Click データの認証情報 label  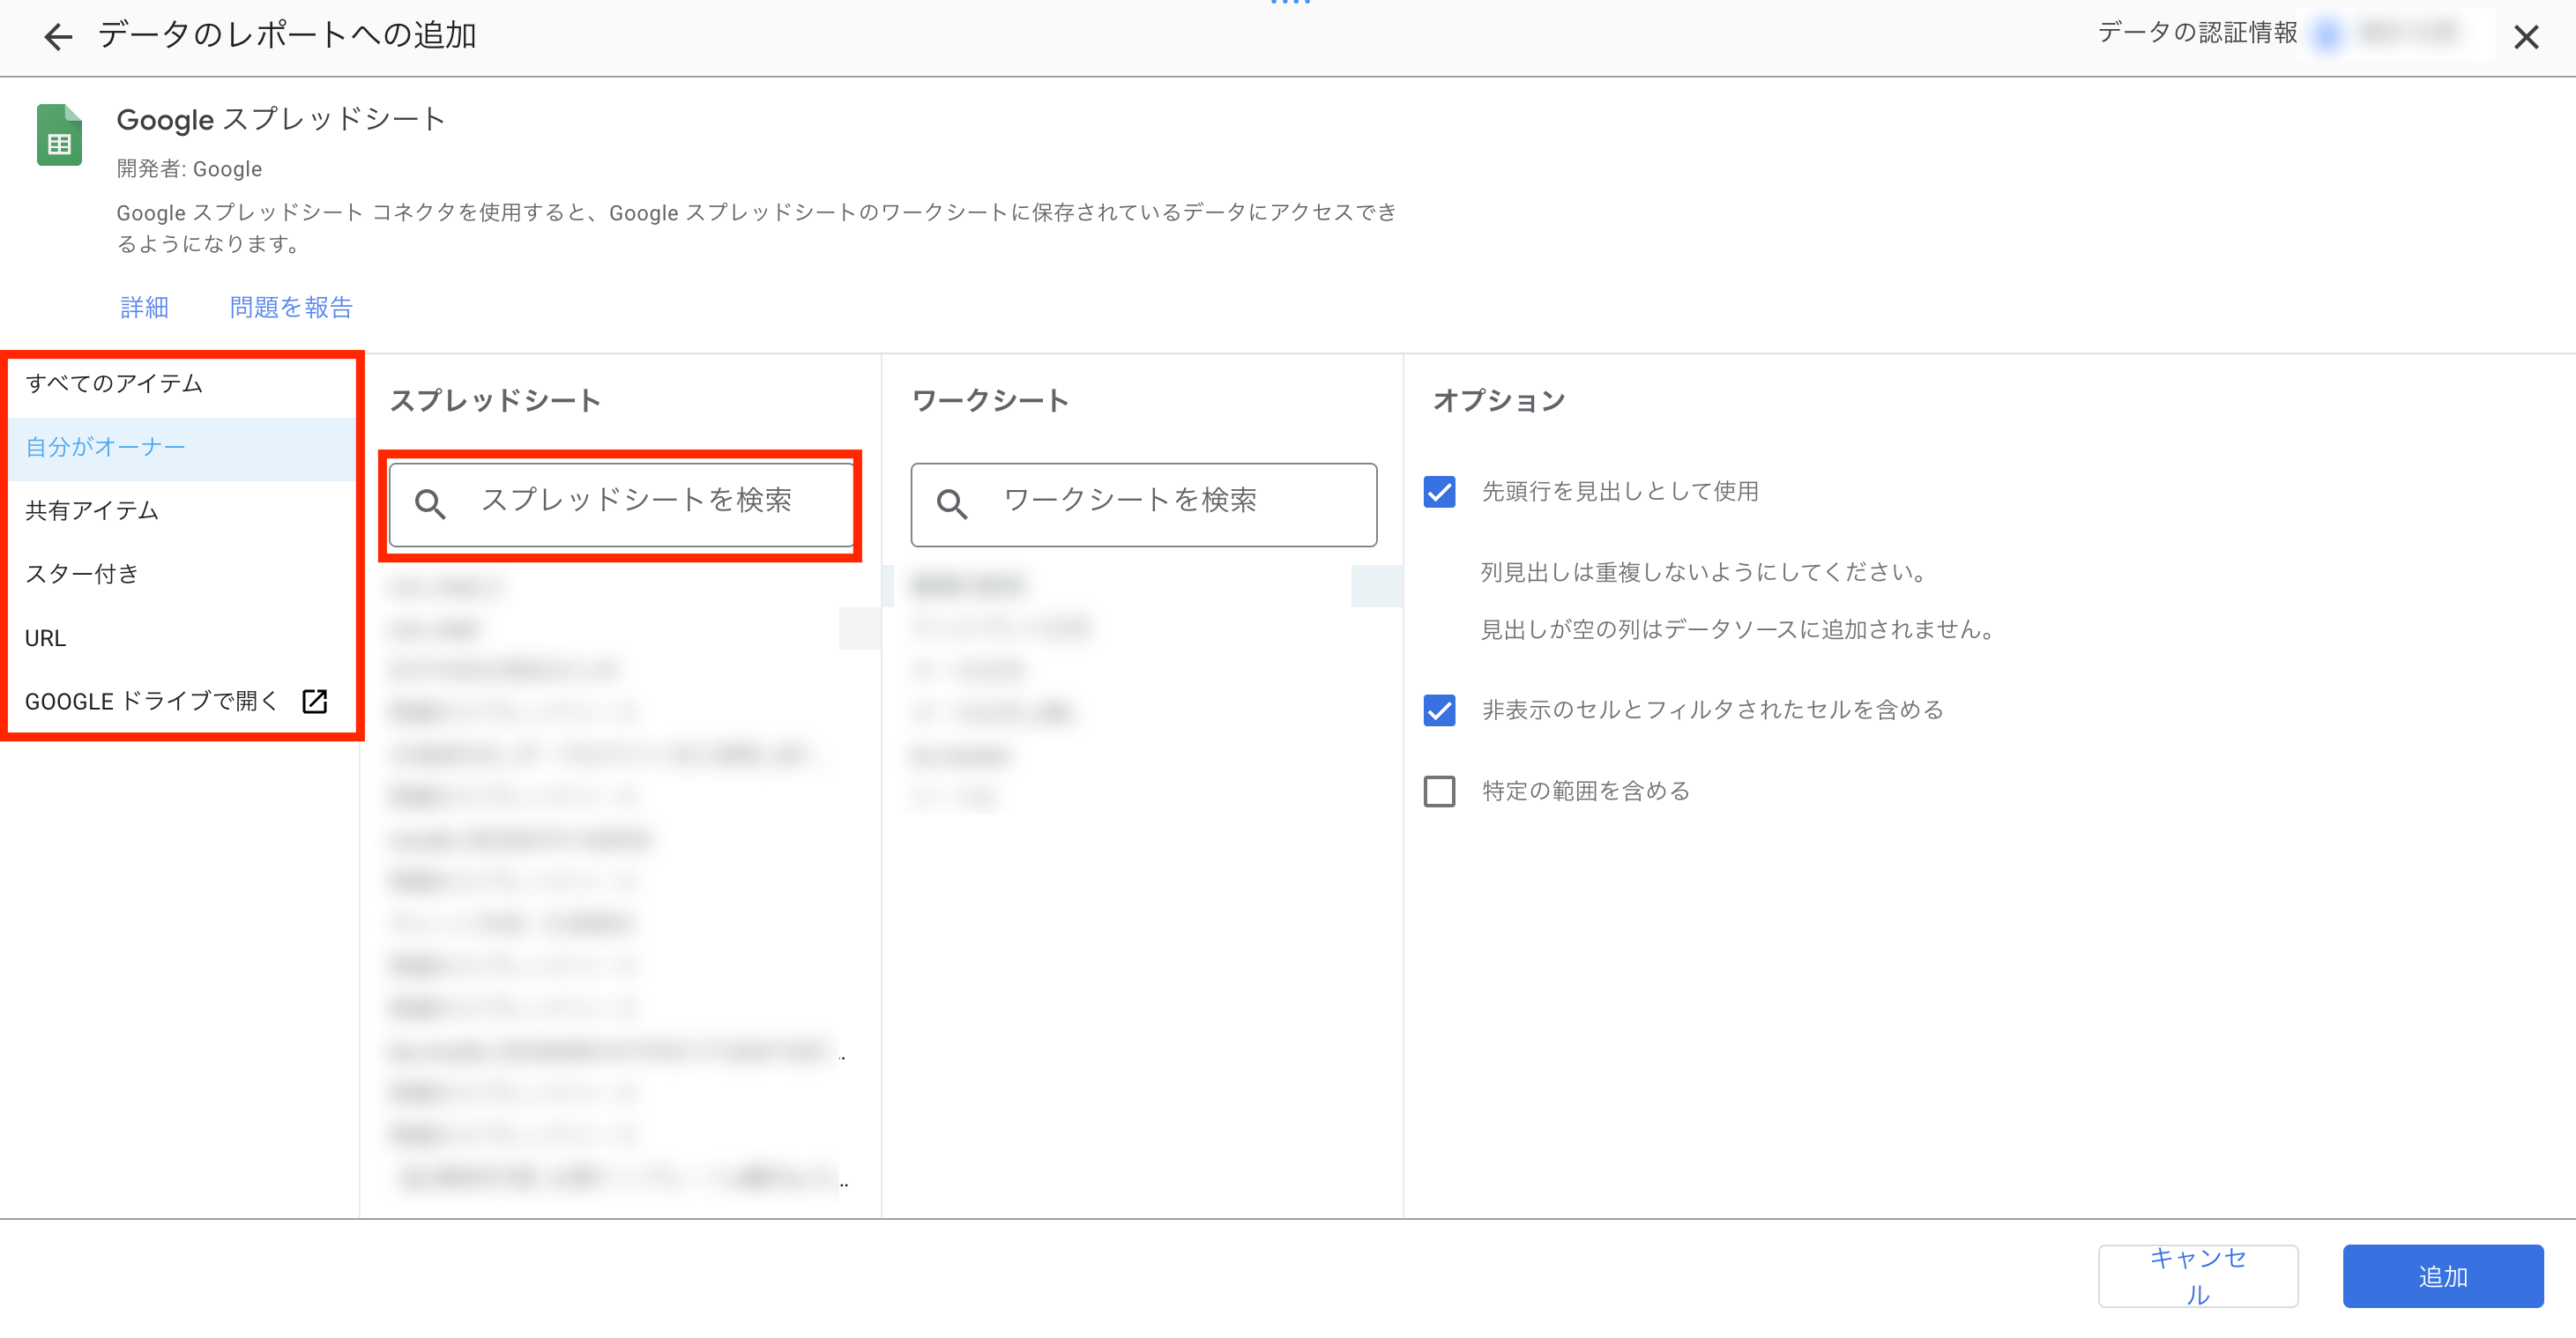point(2197,33)
